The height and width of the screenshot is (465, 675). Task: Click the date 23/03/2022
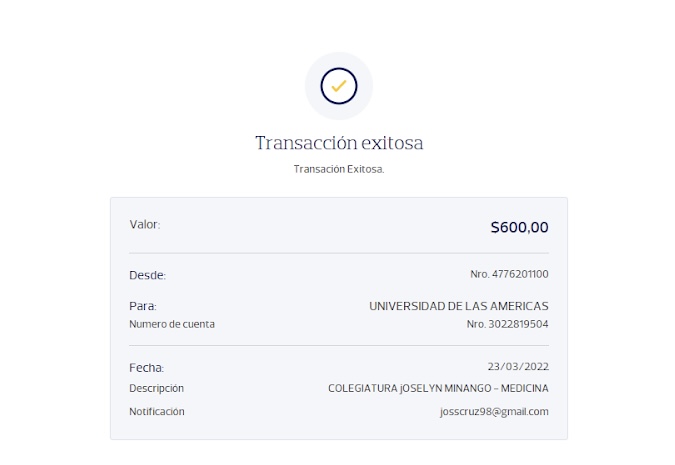click(517, 367)
